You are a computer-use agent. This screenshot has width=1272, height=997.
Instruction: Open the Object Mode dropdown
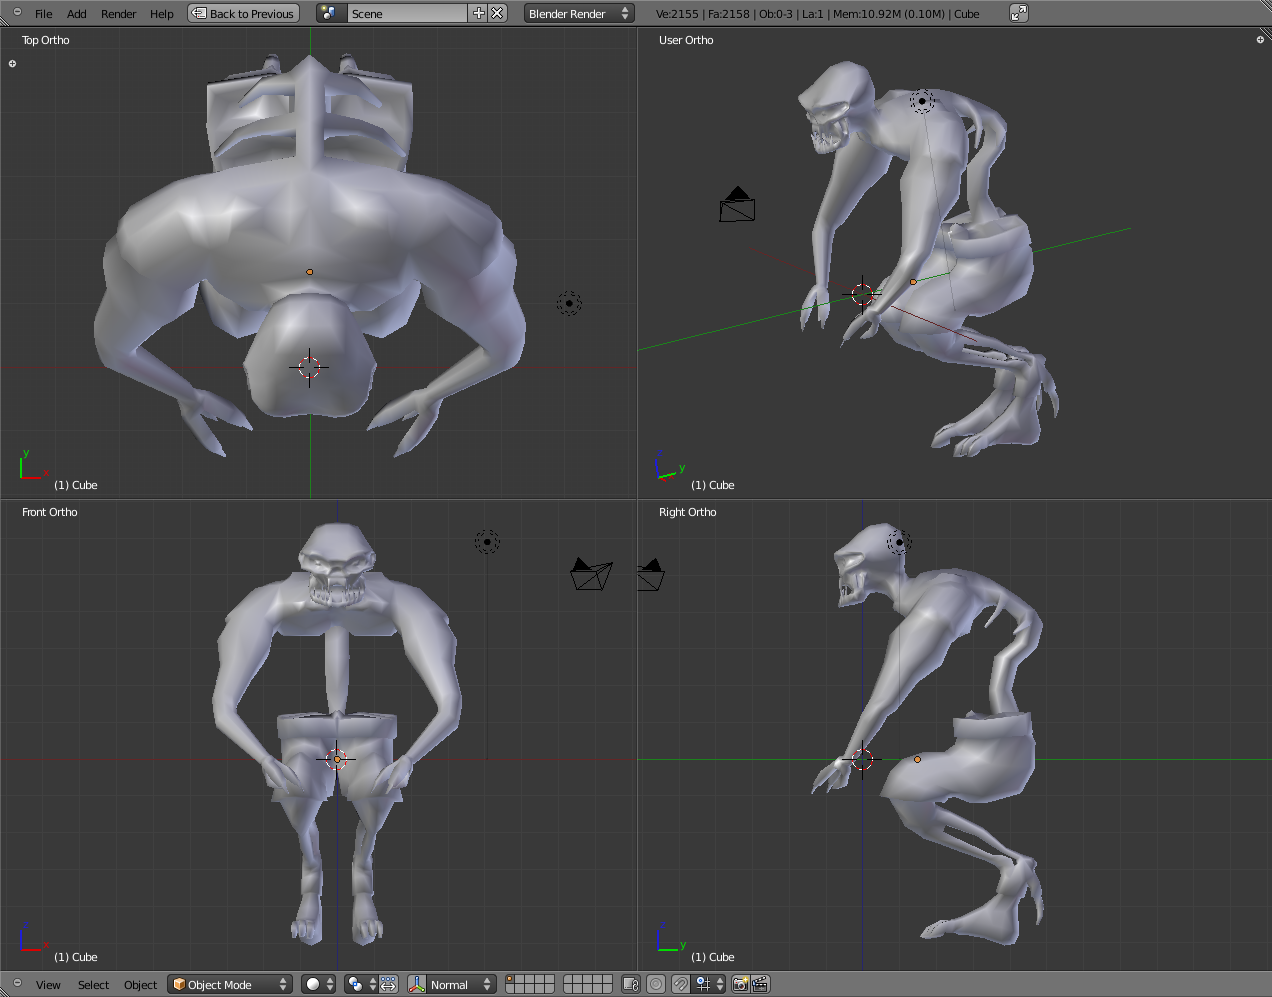coord(230,985)
